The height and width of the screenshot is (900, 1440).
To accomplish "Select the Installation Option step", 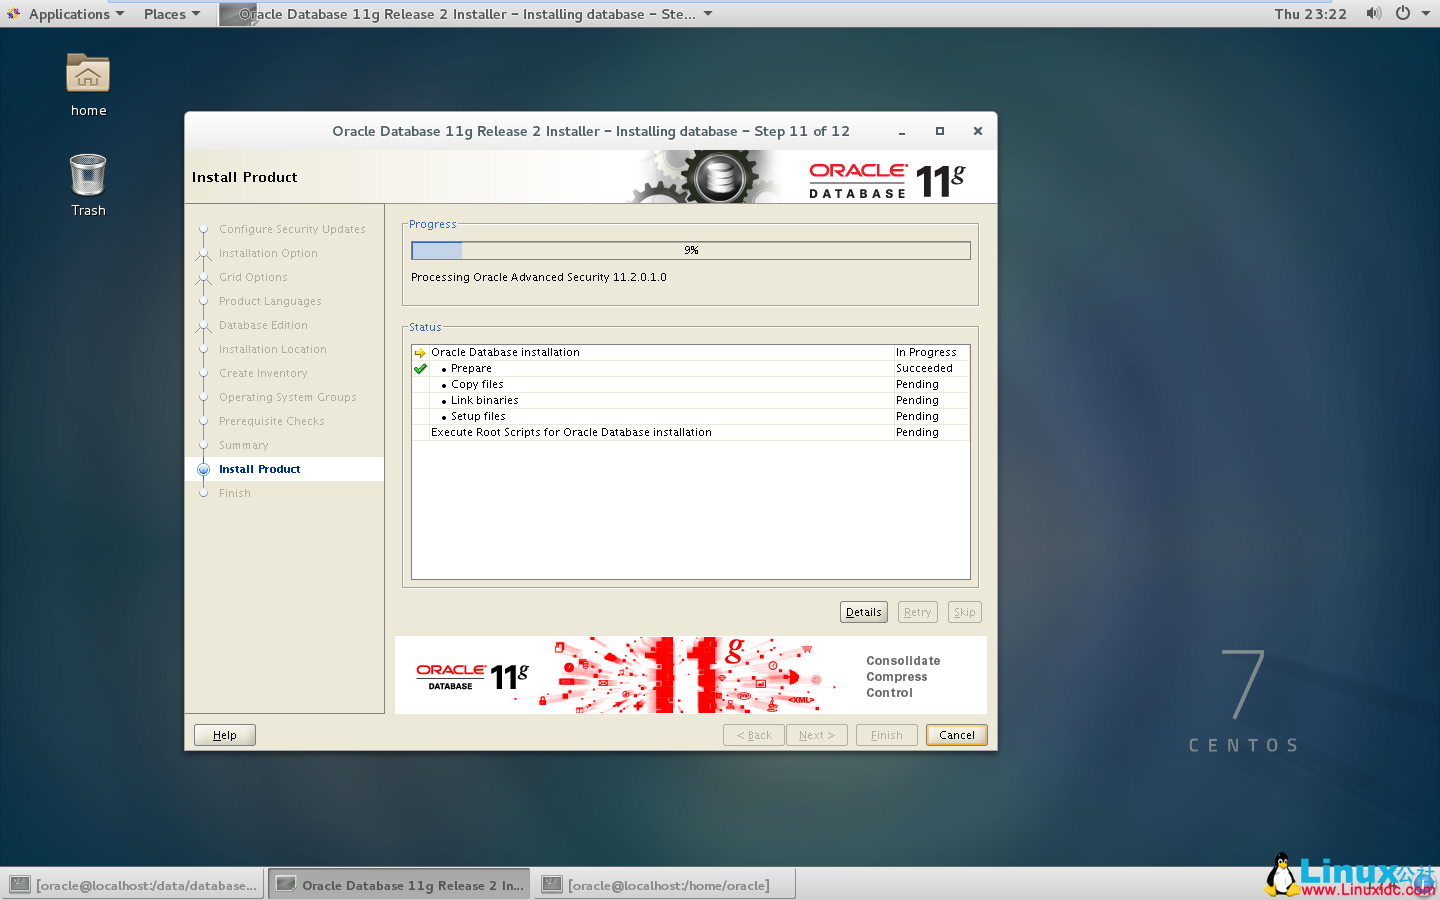I will click(268, 253).
